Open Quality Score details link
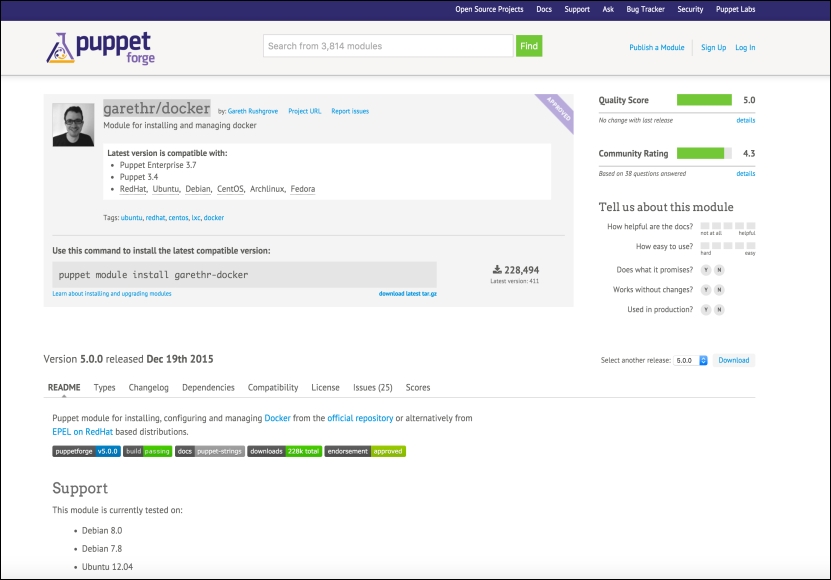The image size is (831, 580). coord(745,120)
